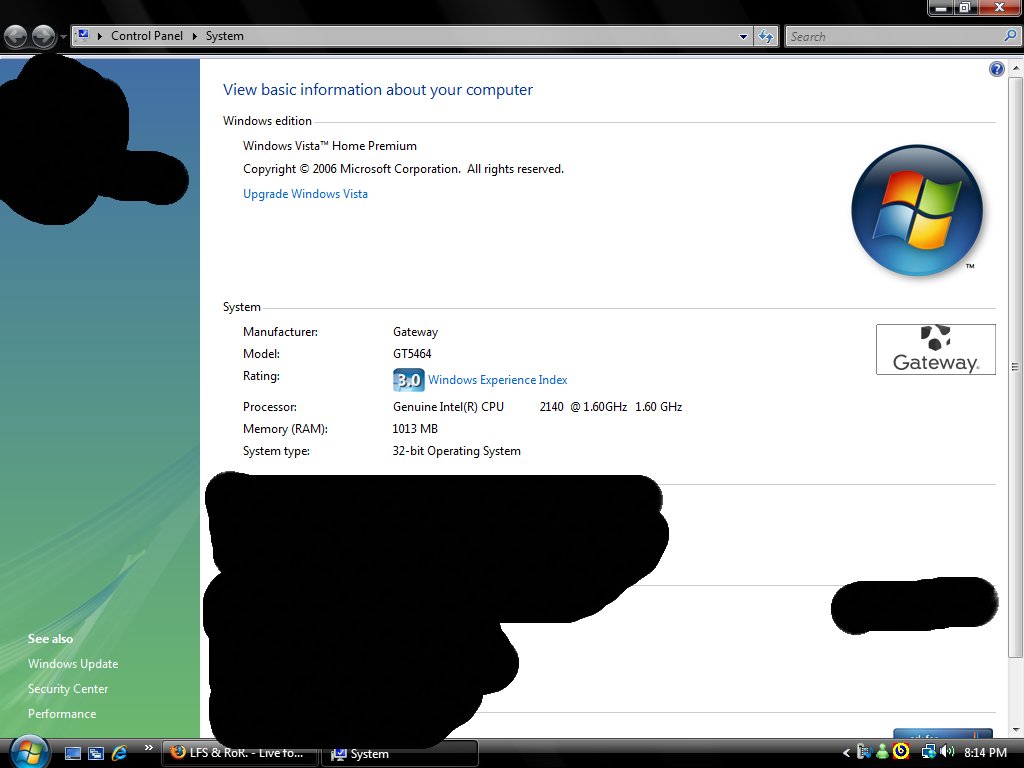Expand the arrow after Control Panel breadcrumb

(195, 36)
